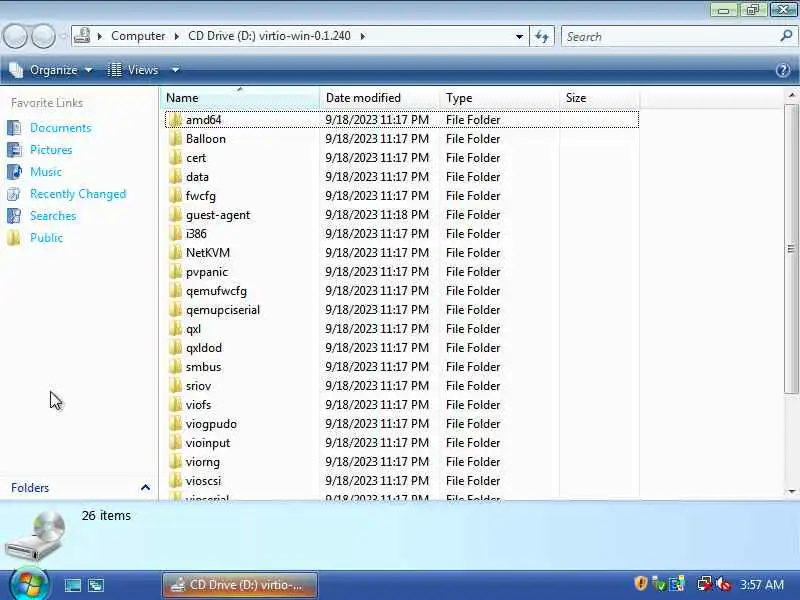Open the Pictures favorite link
The width and height of the screenshot is (800, 600).
pos(51,149)
